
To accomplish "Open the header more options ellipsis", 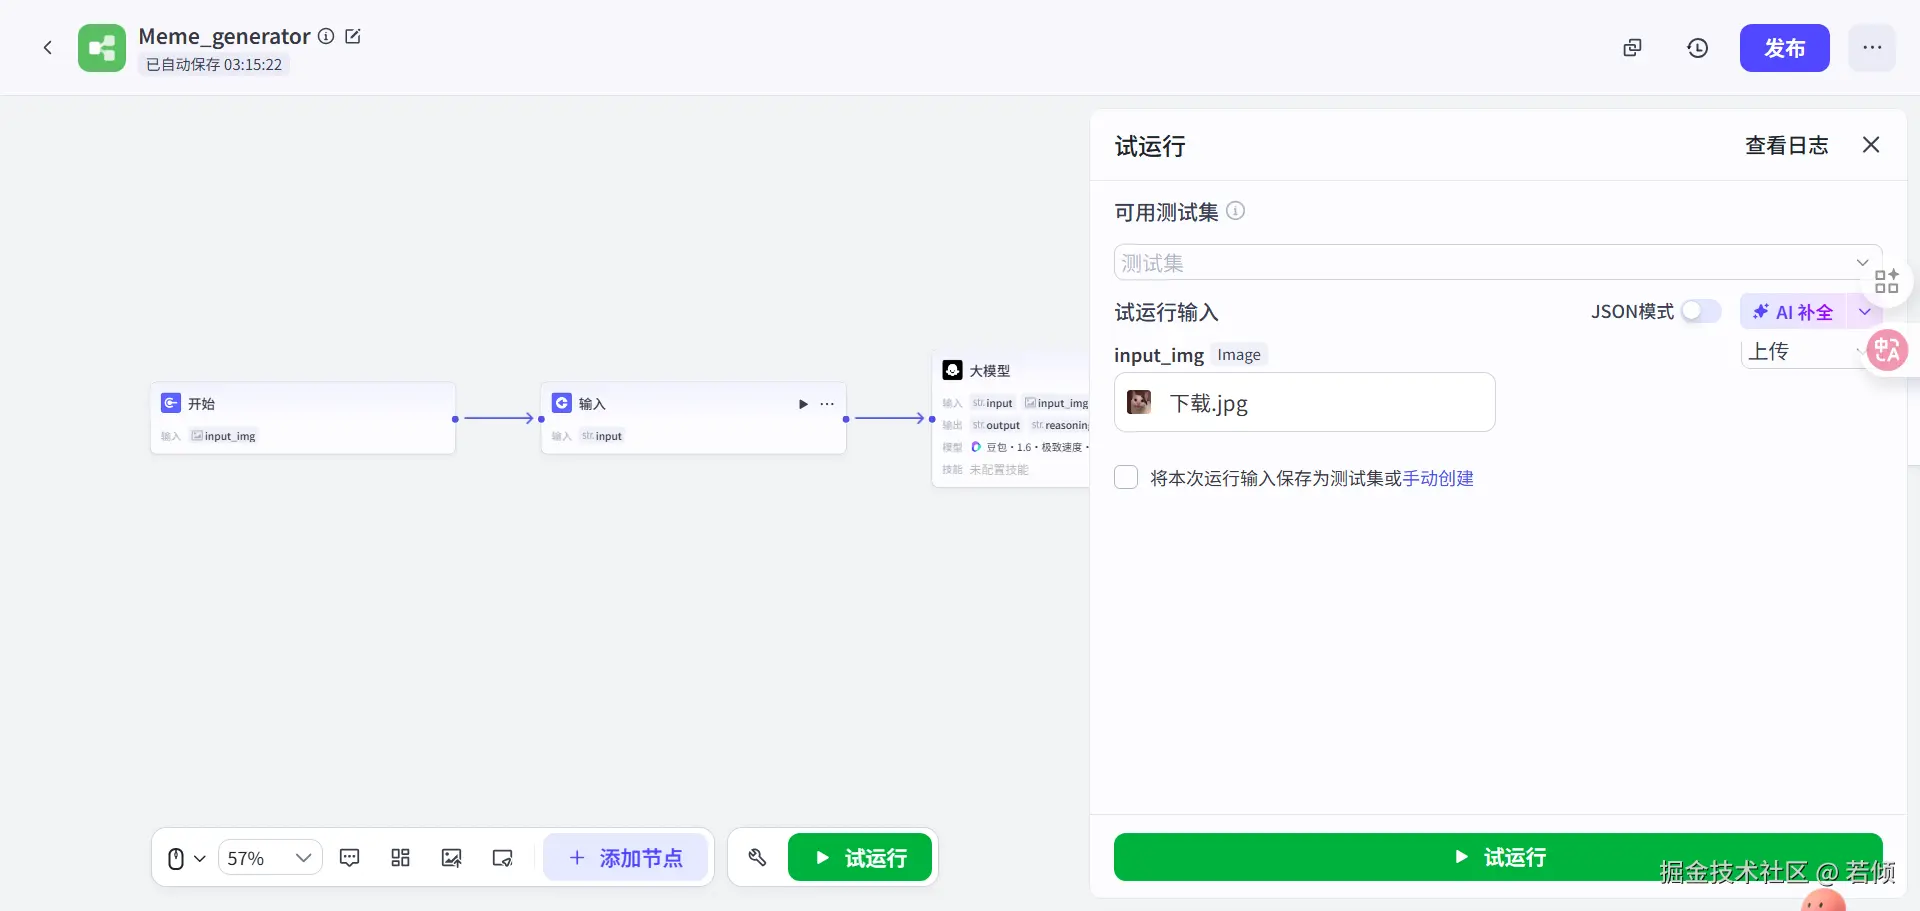I will tap(1872, 48).
